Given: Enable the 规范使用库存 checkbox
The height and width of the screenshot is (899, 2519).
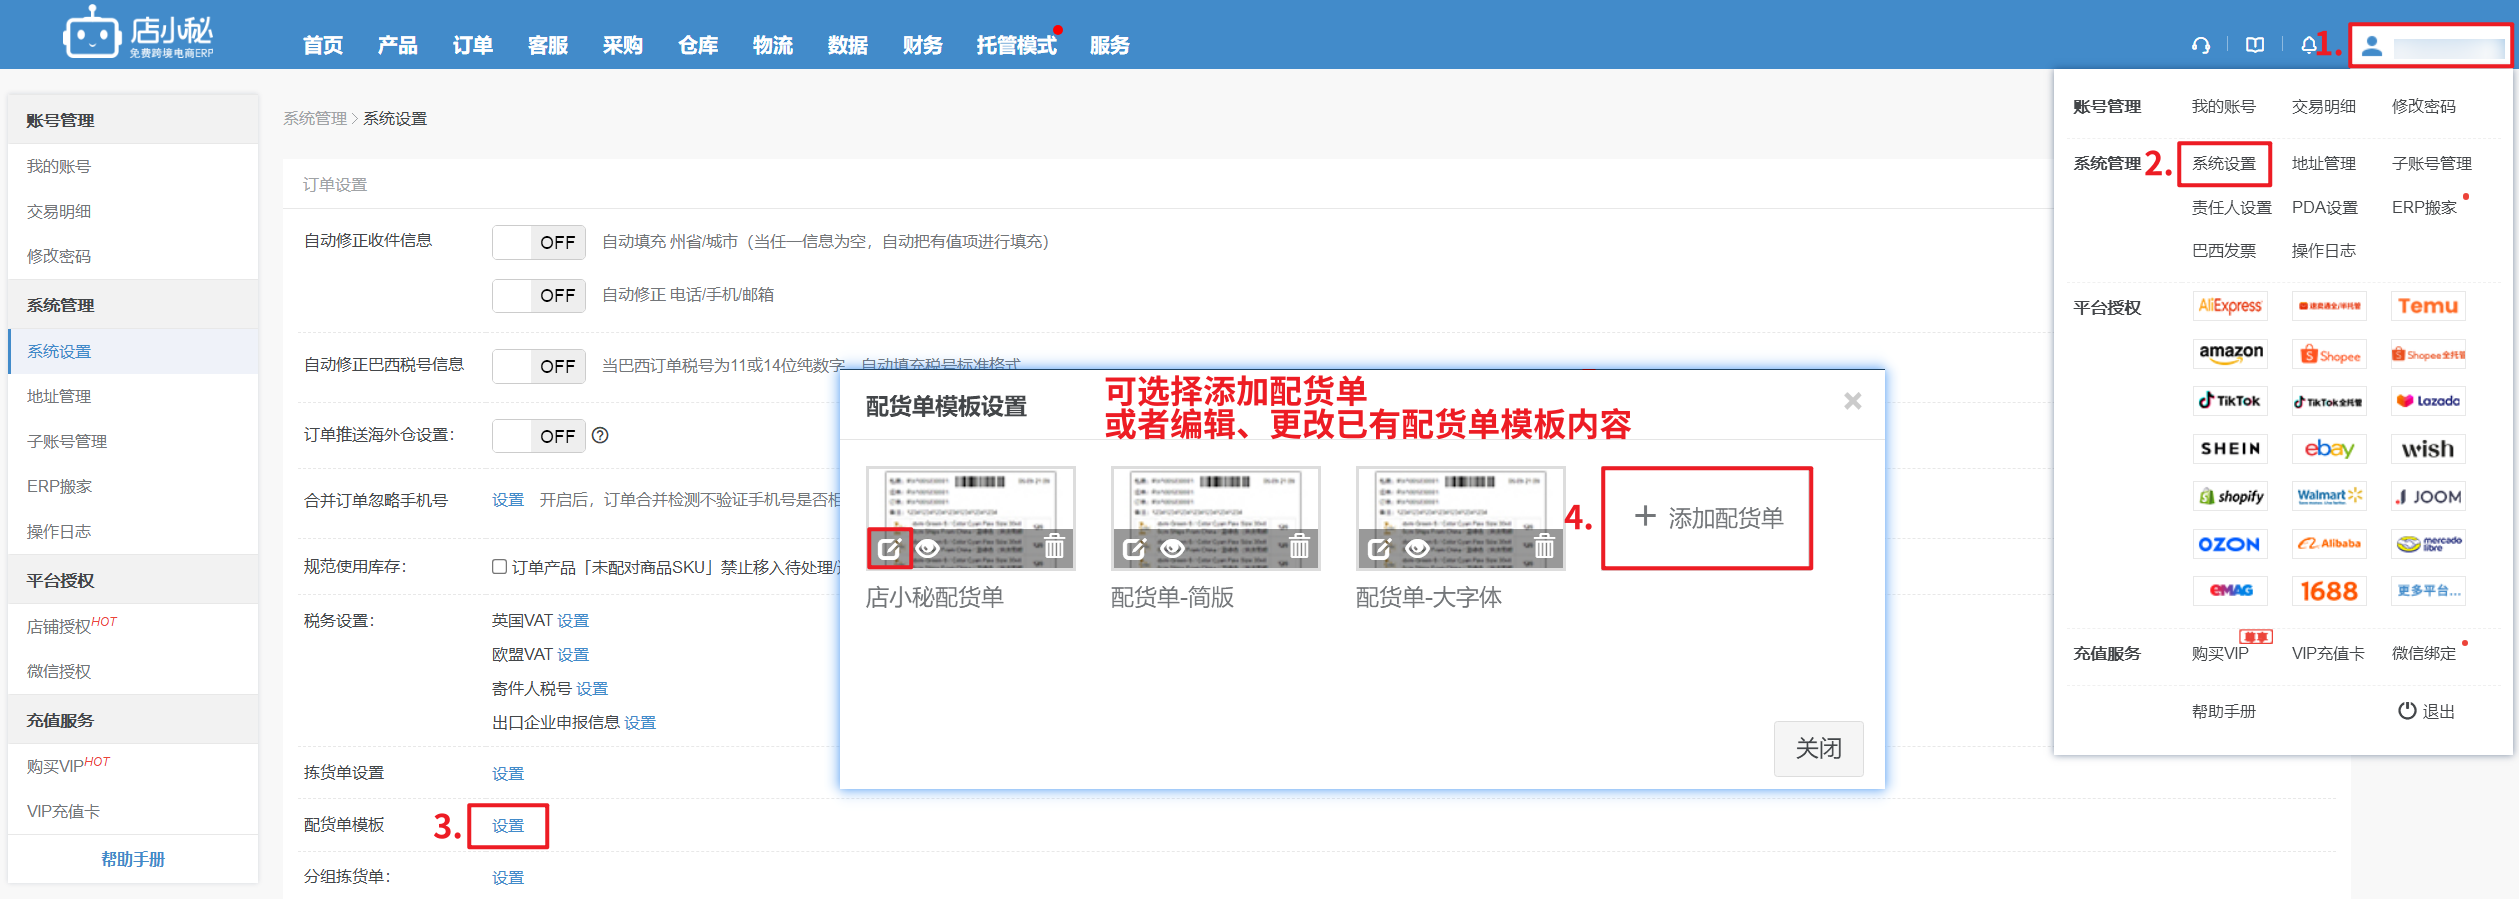Looking at the screenshot, I should coord(499,567).
